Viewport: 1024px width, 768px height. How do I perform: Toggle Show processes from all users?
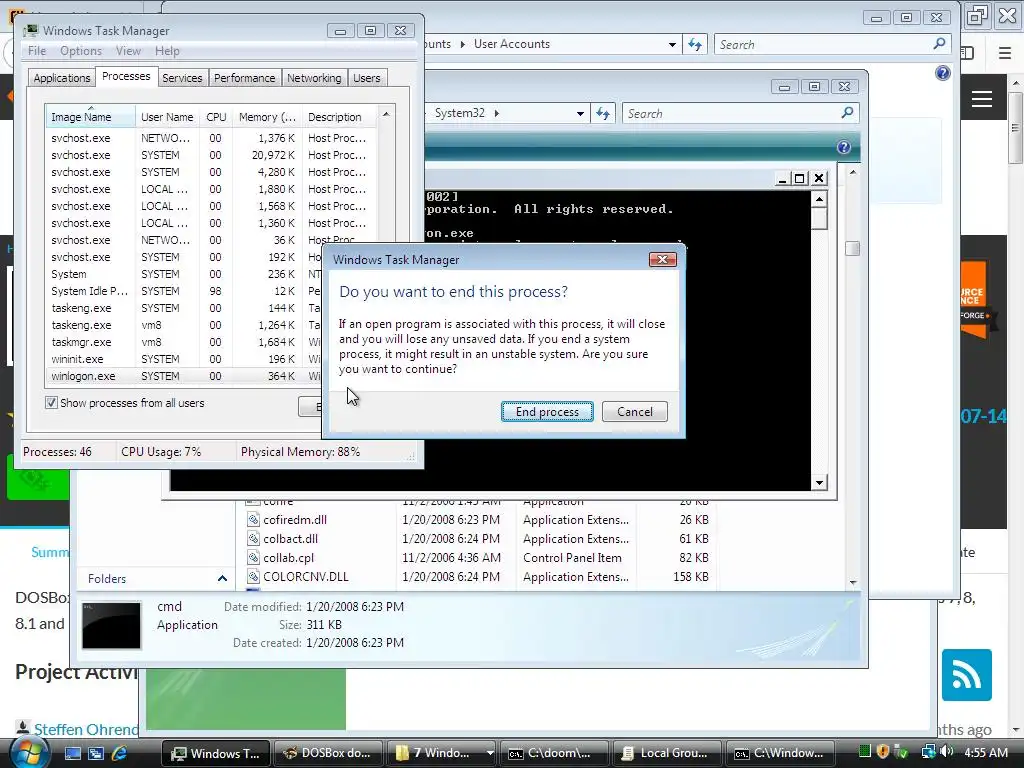point(51,403)
